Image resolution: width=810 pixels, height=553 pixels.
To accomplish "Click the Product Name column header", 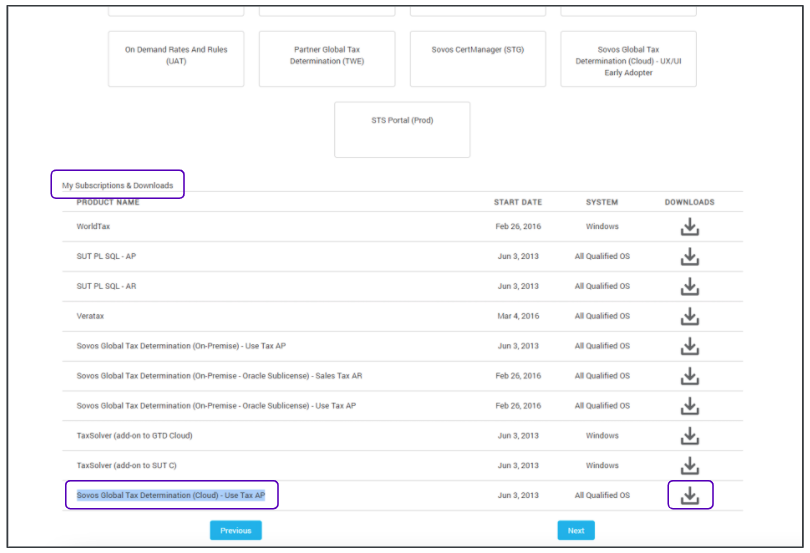I will click(108, 203).
